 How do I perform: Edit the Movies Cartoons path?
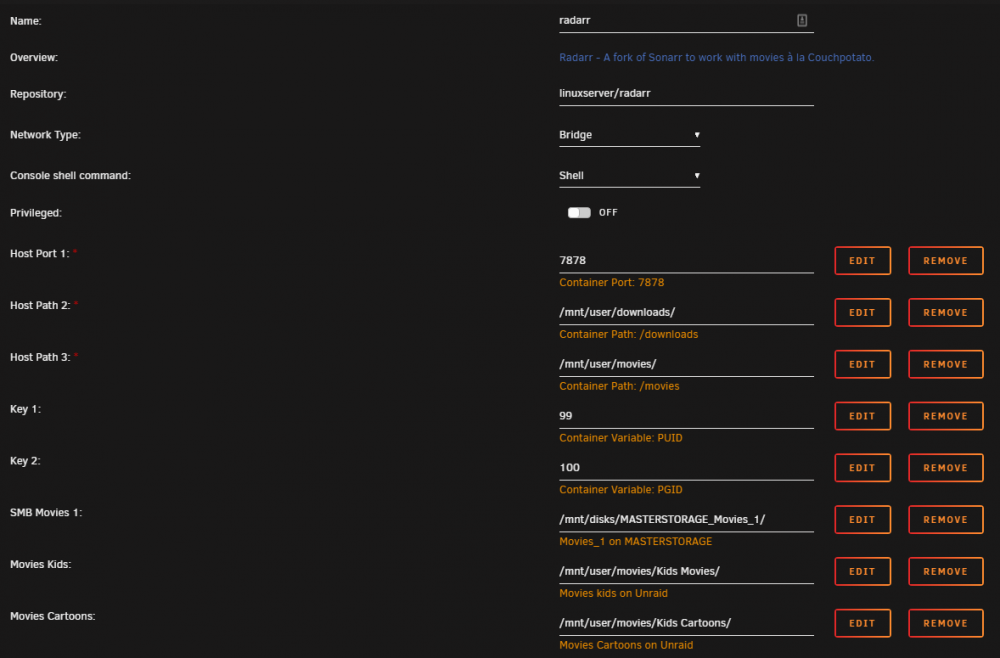[x=862, y=623]
